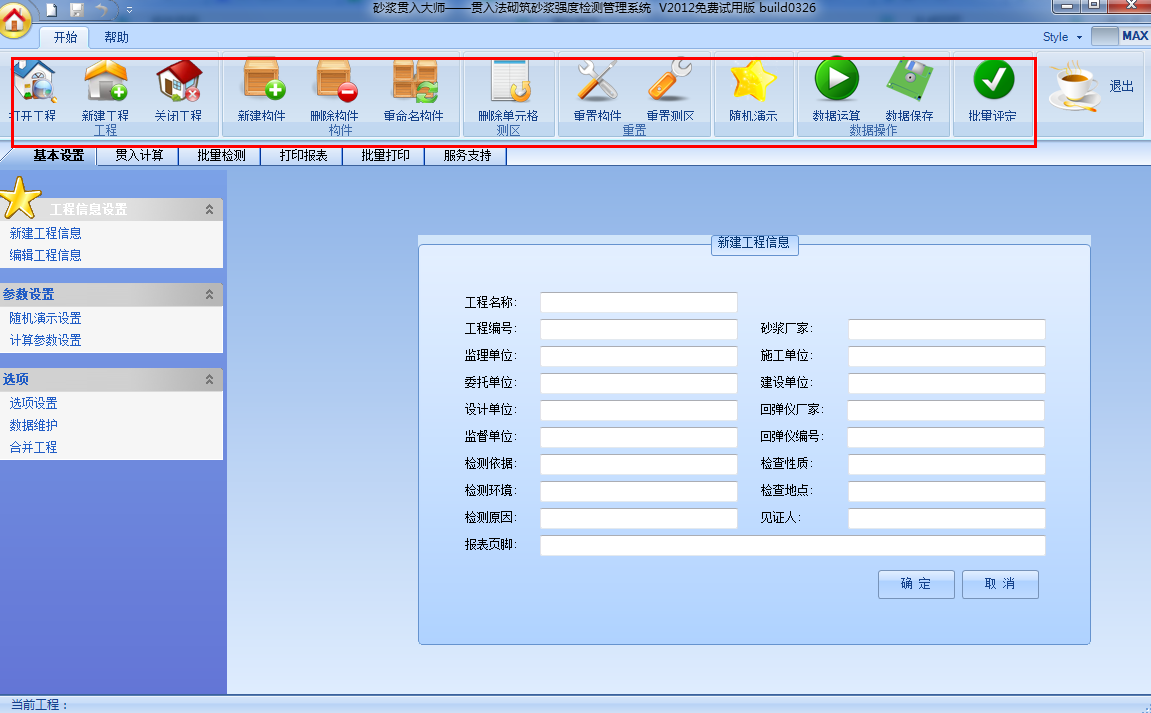Viewport: 1151px width, 713px height.
Task: Click 施工单位 input field
Action: (947, 356)
